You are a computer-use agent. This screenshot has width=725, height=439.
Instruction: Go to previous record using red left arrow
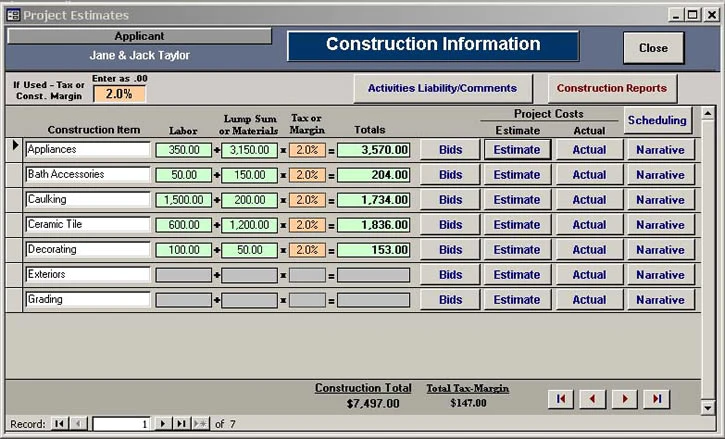[593, 399]
